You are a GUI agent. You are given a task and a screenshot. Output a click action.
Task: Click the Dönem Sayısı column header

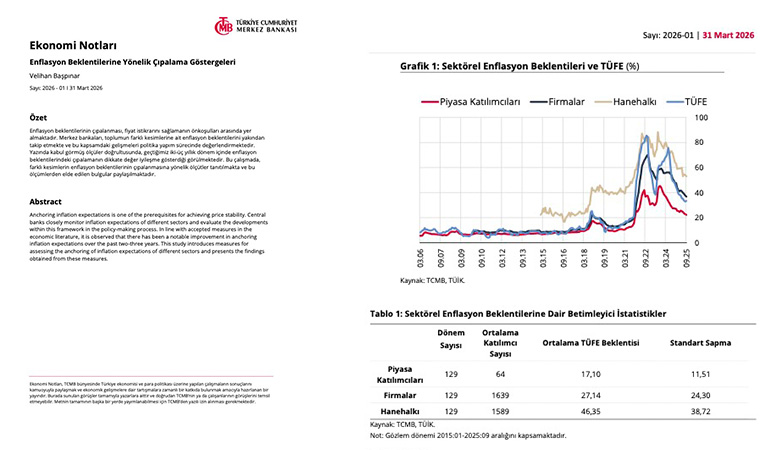451,339
